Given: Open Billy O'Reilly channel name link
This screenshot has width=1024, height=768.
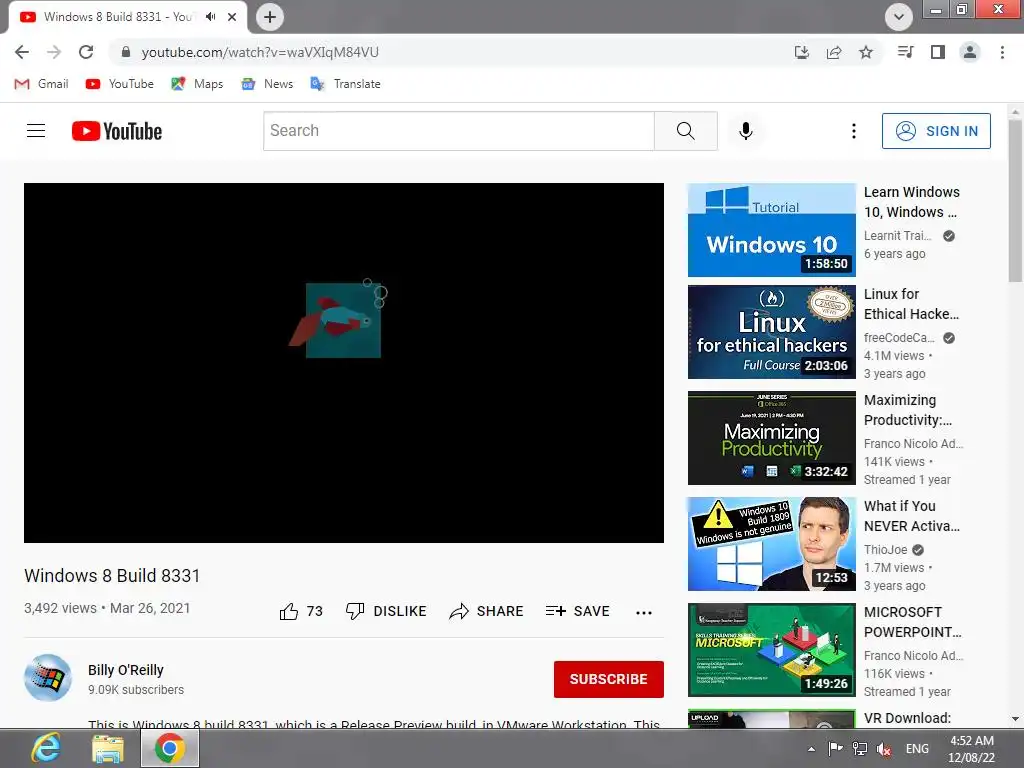Looking at the screenshot, I should click(x=126, y=670).
